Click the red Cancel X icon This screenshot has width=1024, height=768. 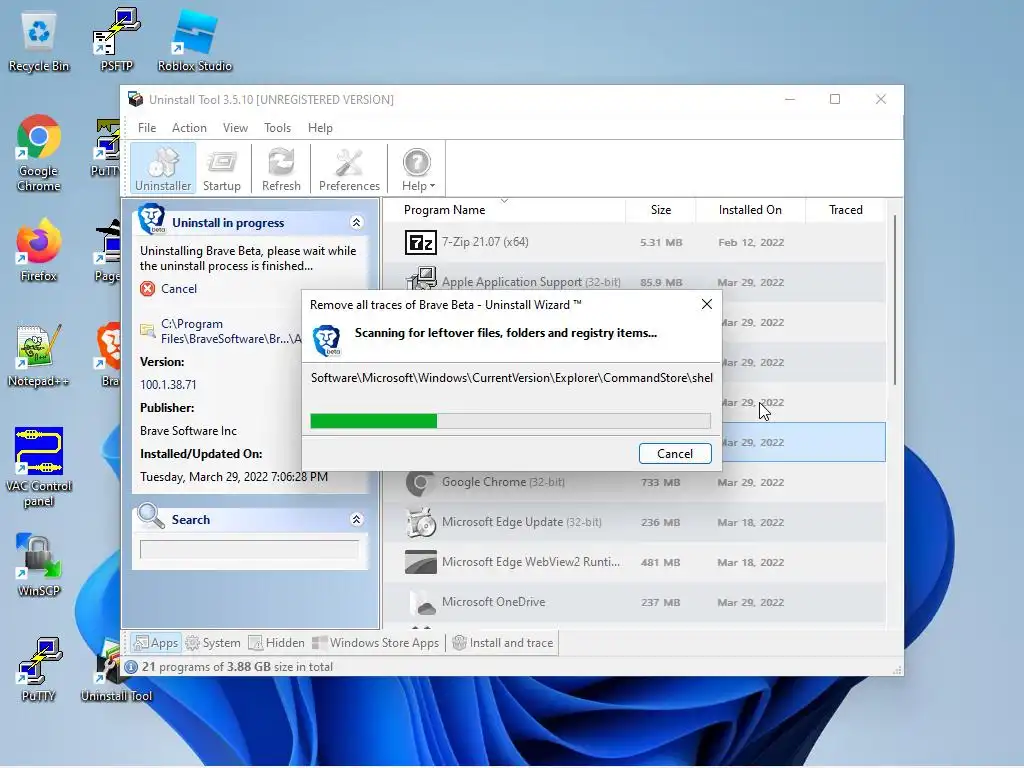point(148,289)
